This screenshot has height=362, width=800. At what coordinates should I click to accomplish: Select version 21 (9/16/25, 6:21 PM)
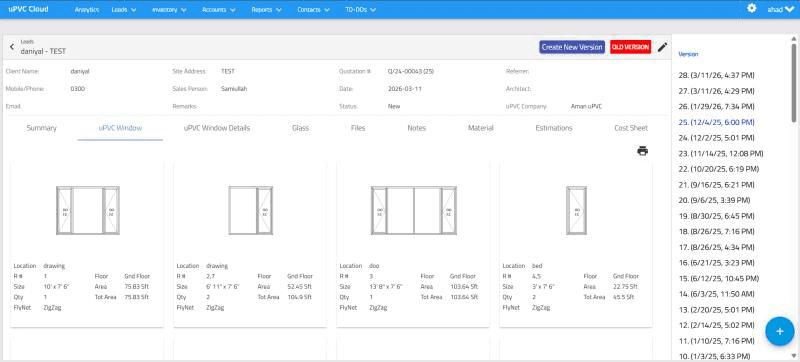pyautogui.click(x=716, y=185)
